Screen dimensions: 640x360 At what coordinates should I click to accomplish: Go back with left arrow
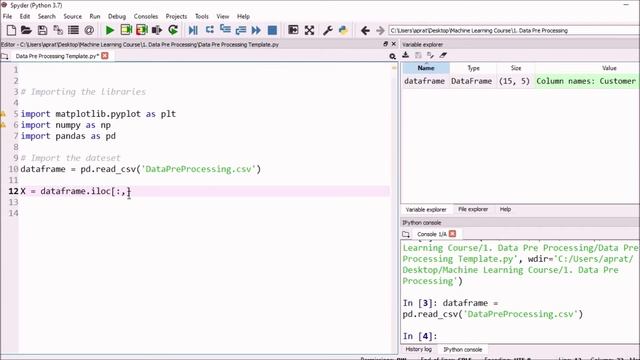(365, 31)
